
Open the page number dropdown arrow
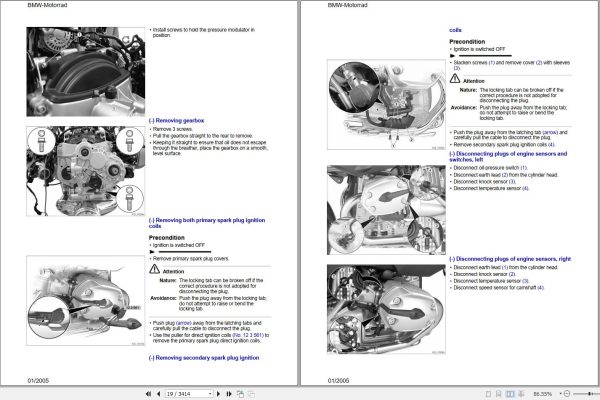pyautogui.click(x=210, y=393)
